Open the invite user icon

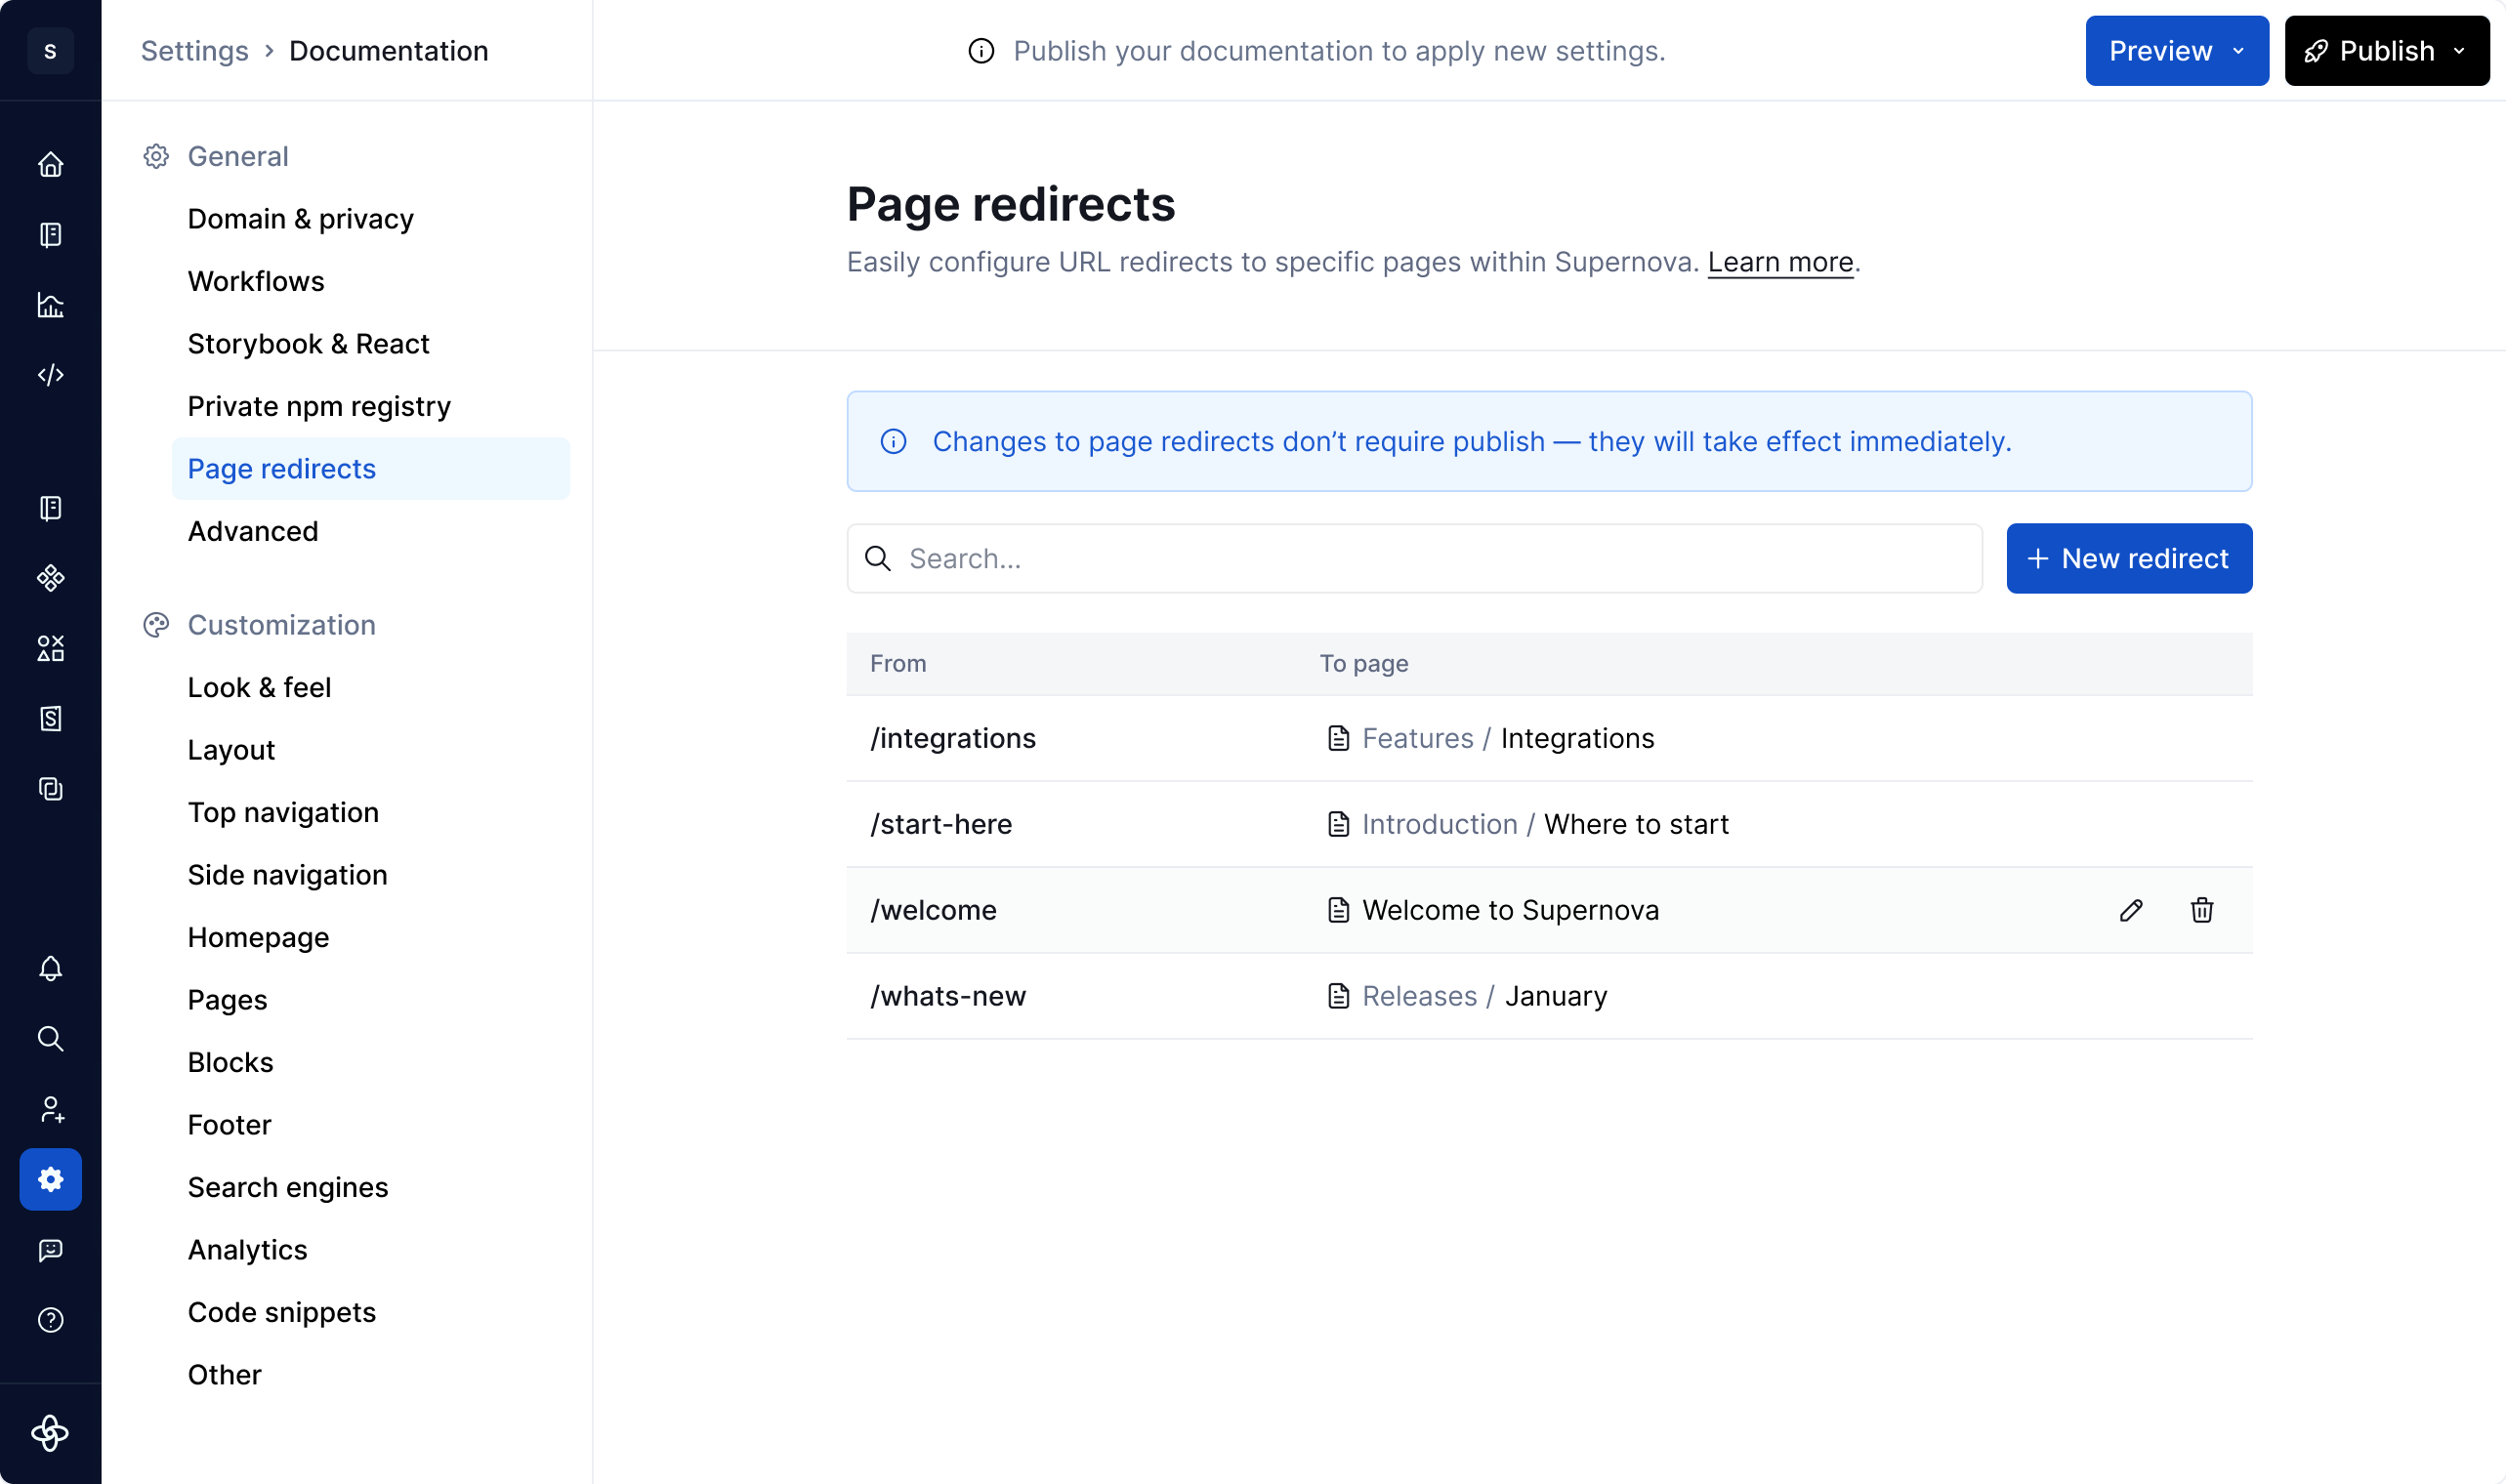click(50, 1110)
